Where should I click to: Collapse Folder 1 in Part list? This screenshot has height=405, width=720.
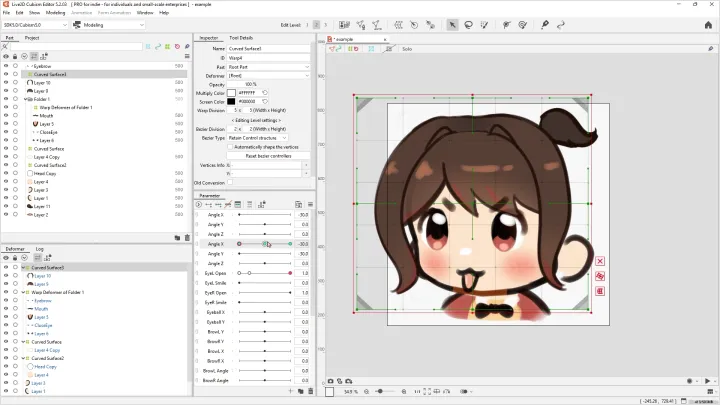[26, 99]
